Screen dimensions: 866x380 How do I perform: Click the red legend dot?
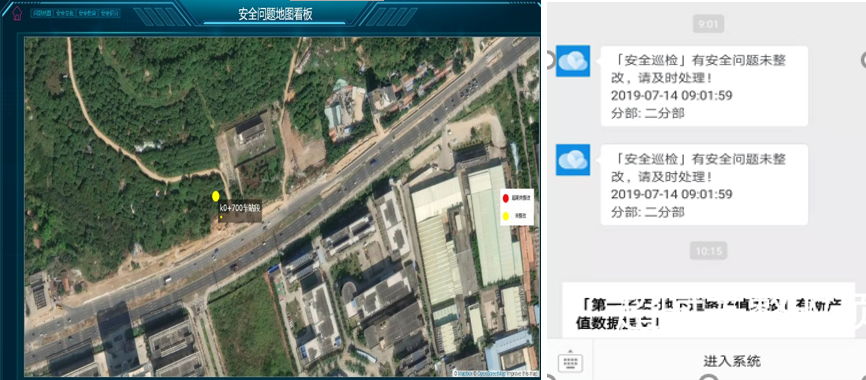505,197
